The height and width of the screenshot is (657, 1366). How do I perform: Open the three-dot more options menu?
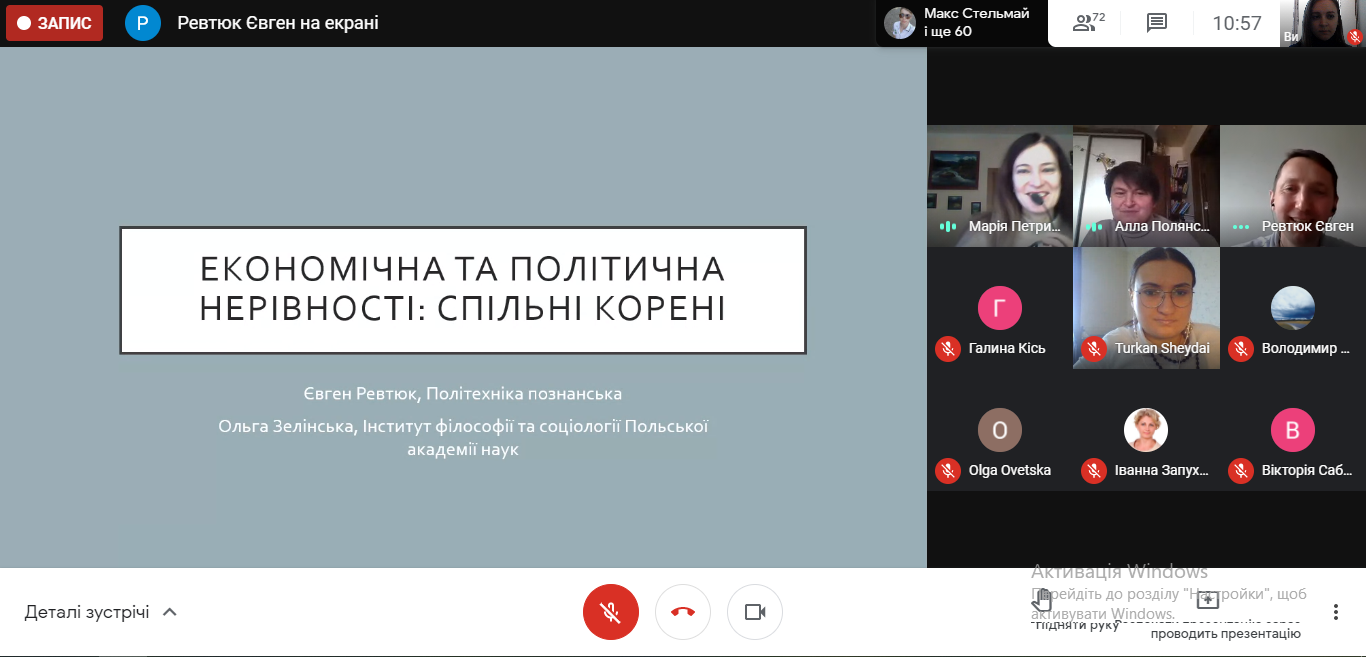(x=1336, y=612)
